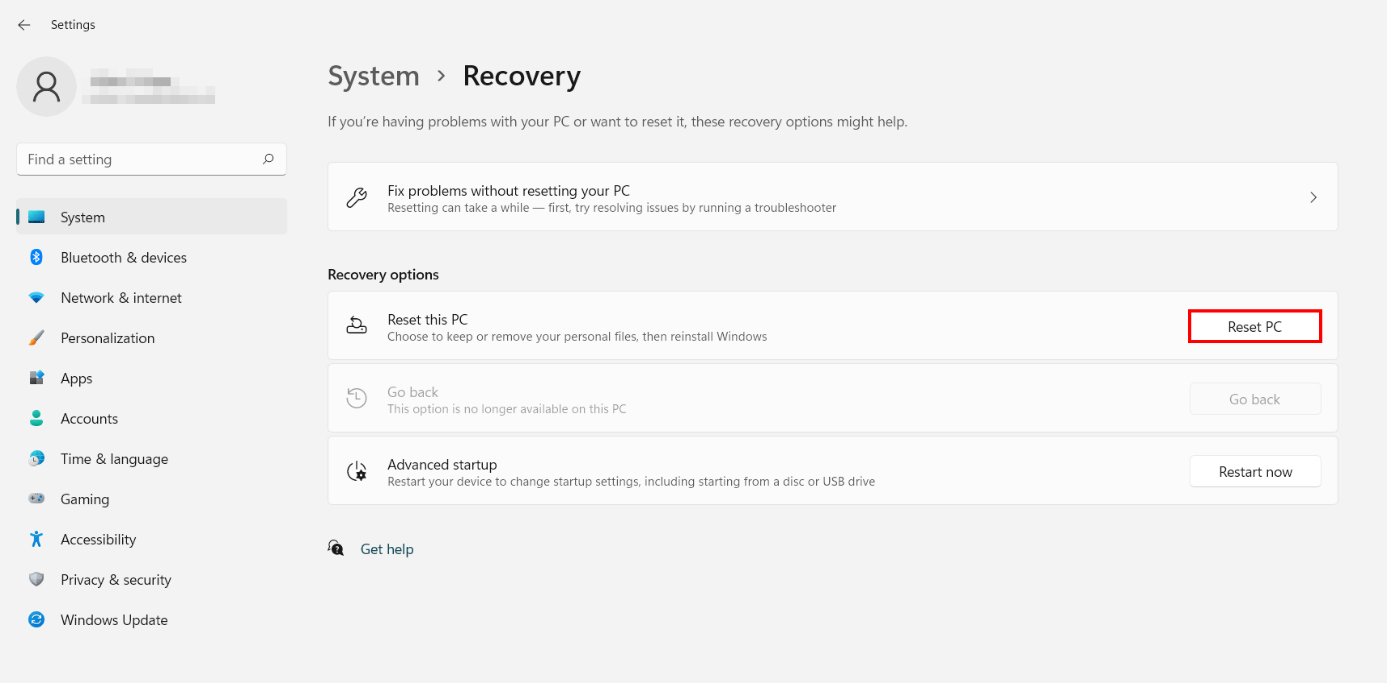Open the Get help link
The width and height of the screenshot is (1387, 683).
click(x=387, y=549)
